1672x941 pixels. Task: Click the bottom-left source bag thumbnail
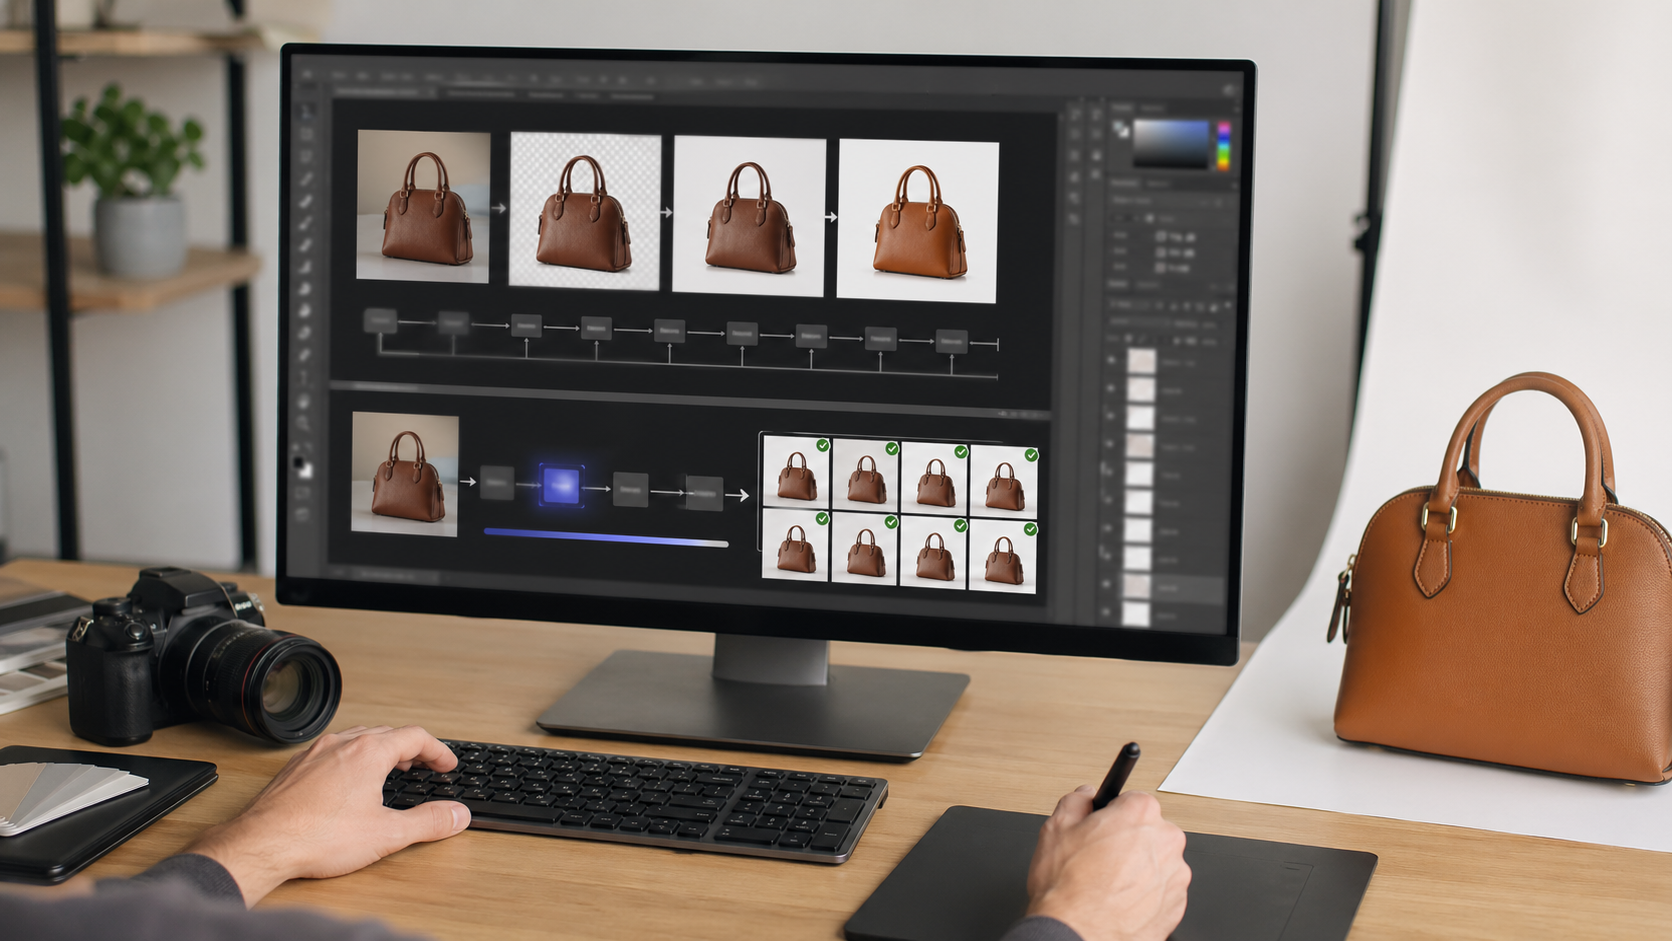(405, 474)
